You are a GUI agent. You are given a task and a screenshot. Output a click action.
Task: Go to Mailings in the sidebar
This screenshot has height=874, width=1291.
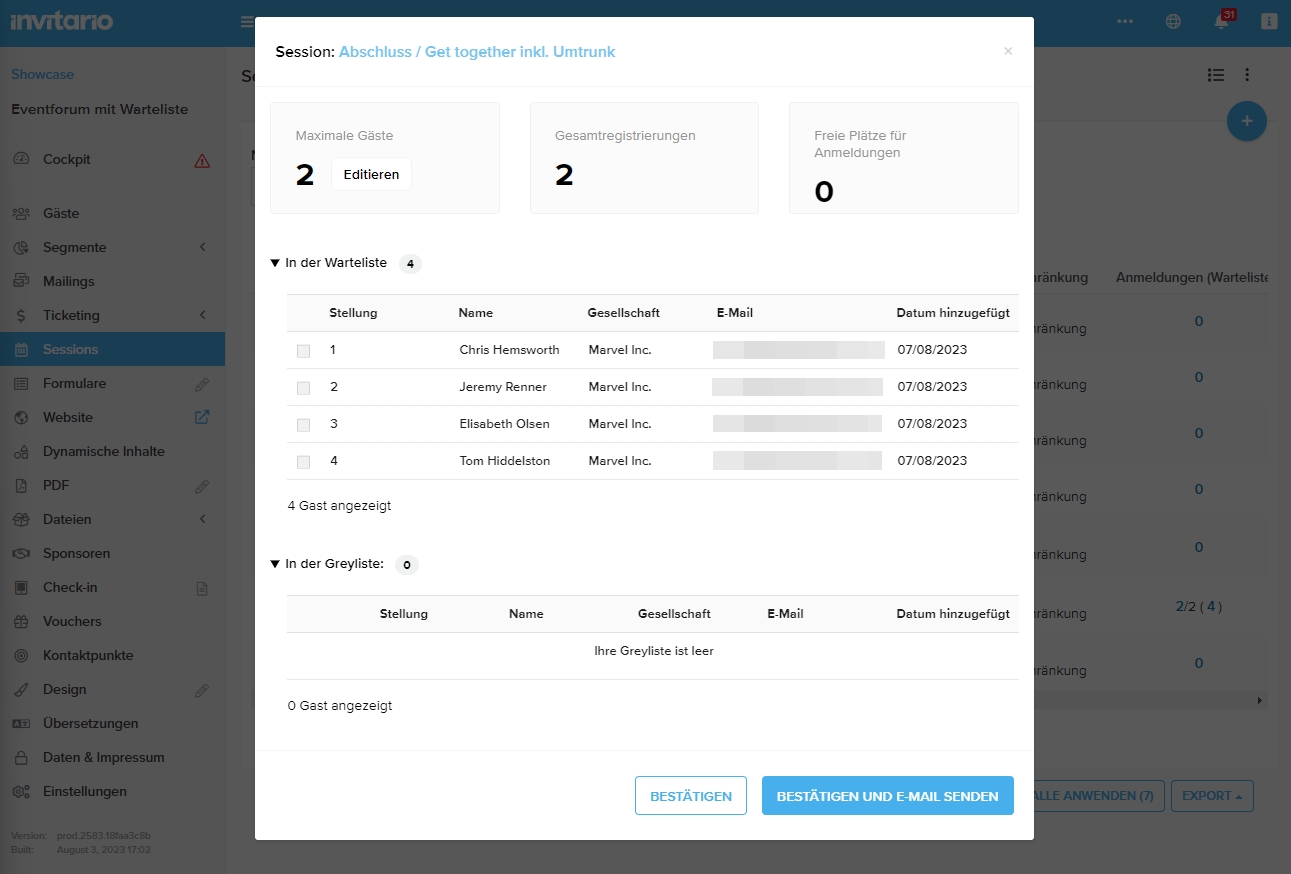coord(68,281)
